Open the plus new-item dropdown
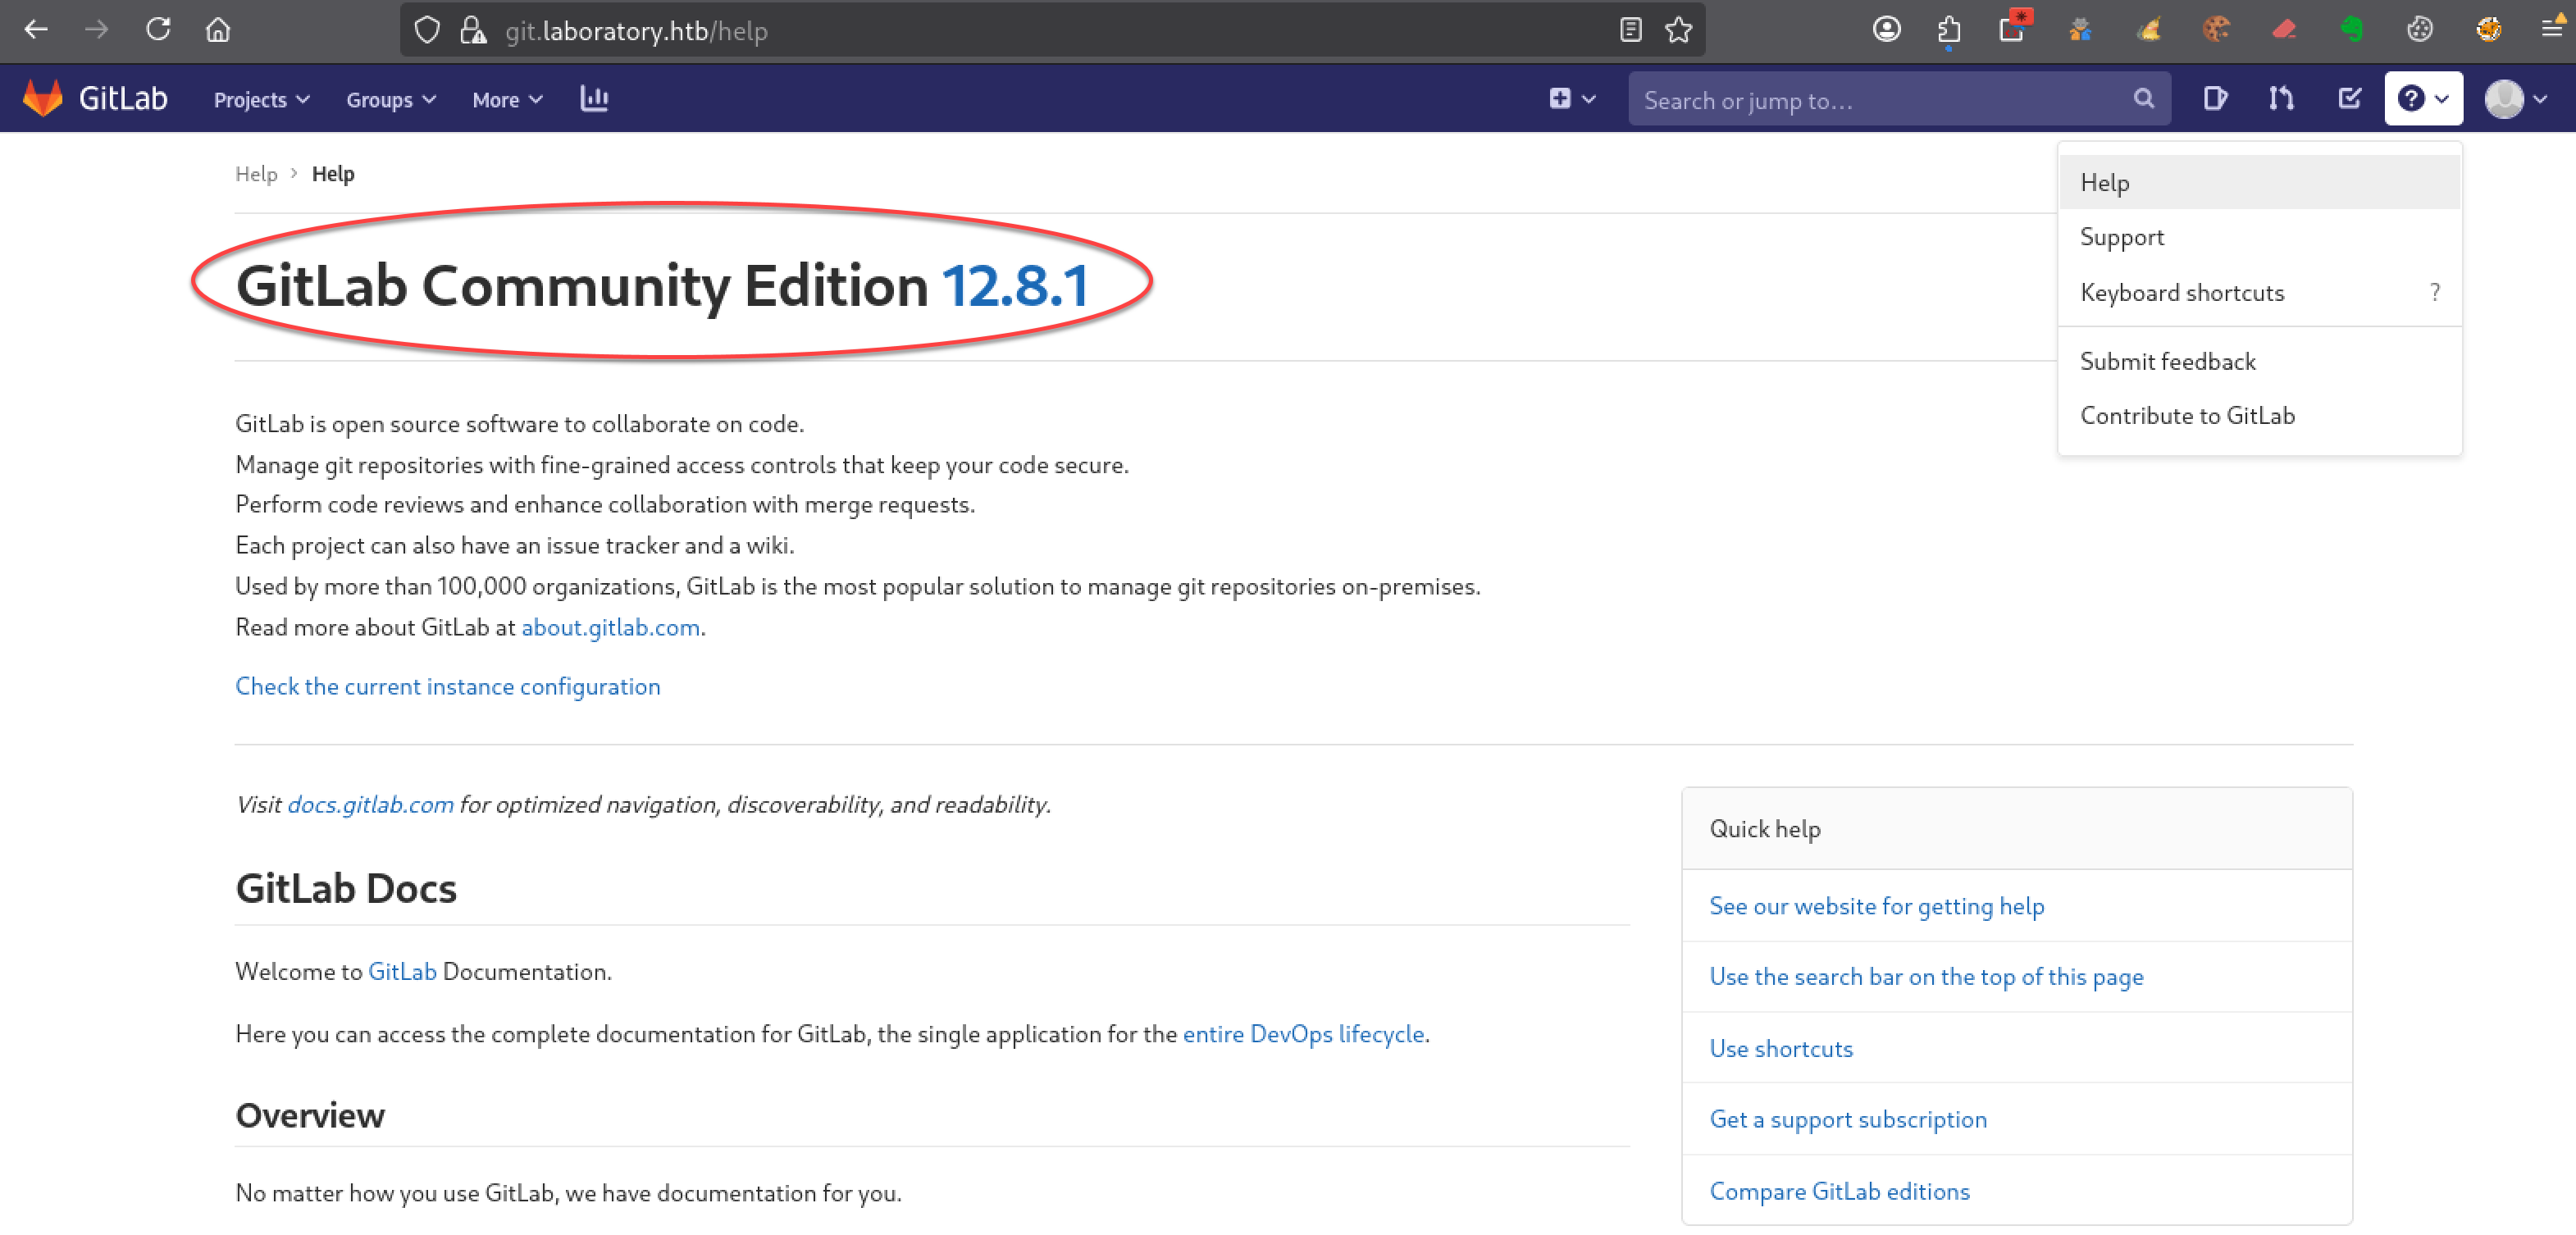The width and height of the screenshot is (2576, 1235). [x=1573, y=98]
